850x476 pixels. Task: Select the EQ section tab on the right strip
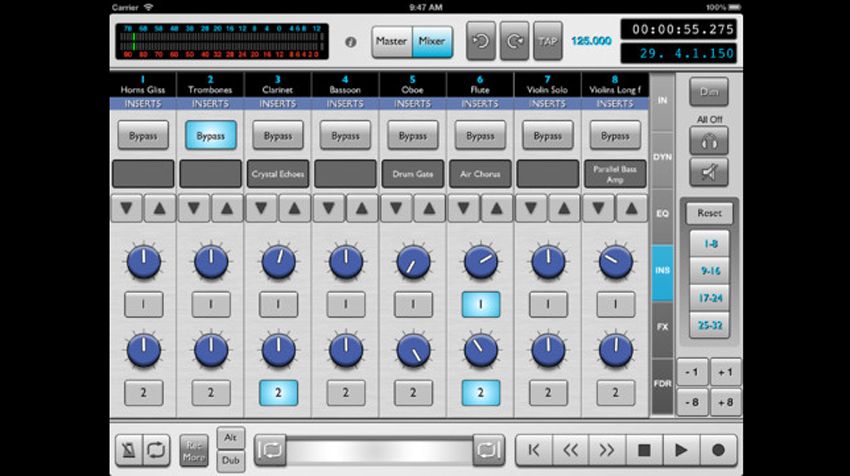tap(662, 214)
